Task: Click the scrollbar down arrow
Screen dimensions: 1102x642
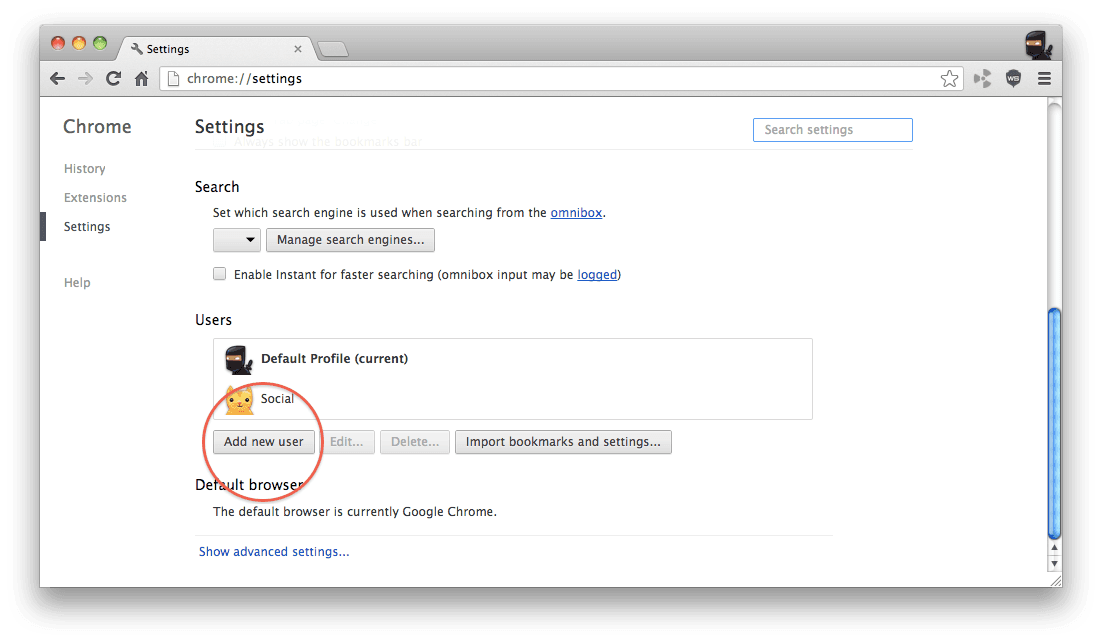Action: click(x=1054, y=564)
